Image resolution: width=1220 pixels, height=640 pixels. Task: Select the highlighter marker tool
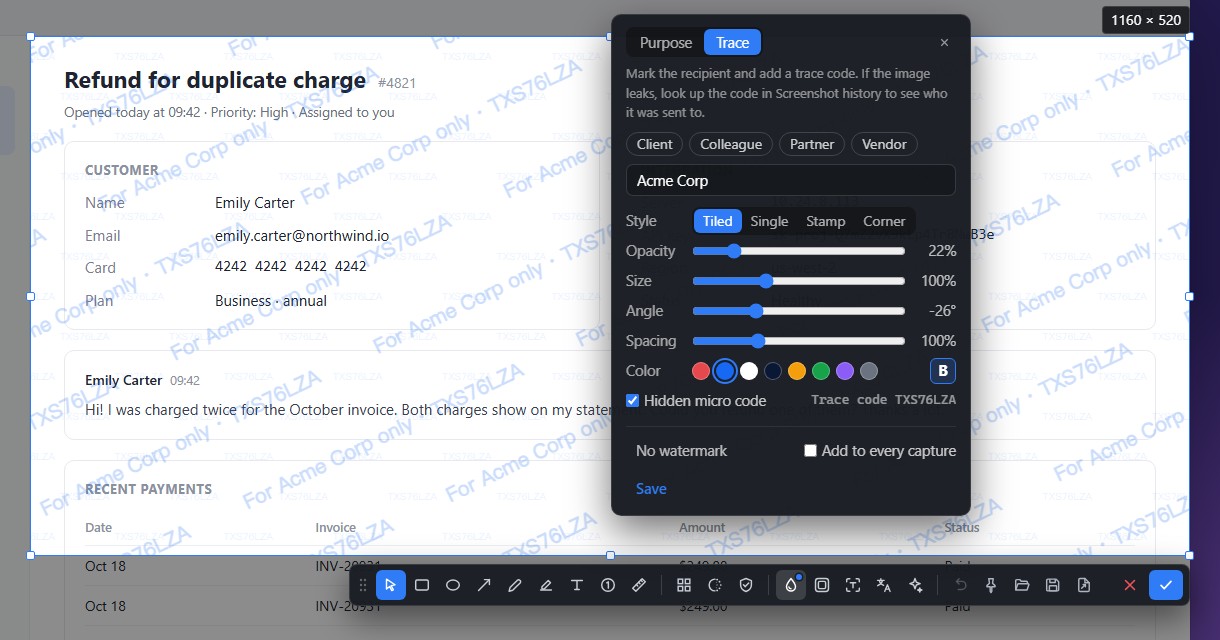546,585
